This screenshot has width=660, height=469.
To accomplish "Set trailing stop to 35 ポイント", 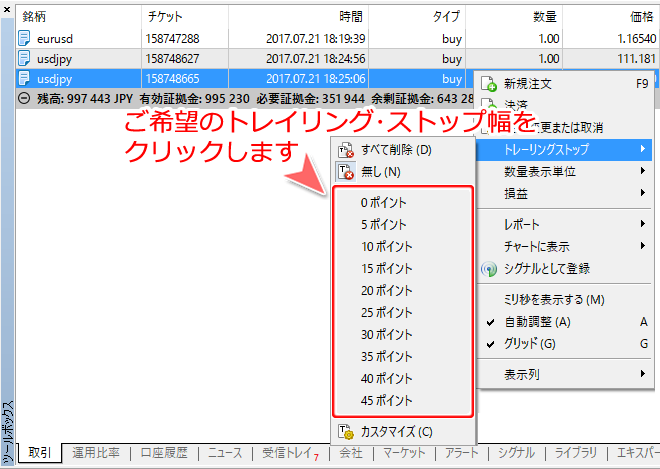I will (403, 357).
